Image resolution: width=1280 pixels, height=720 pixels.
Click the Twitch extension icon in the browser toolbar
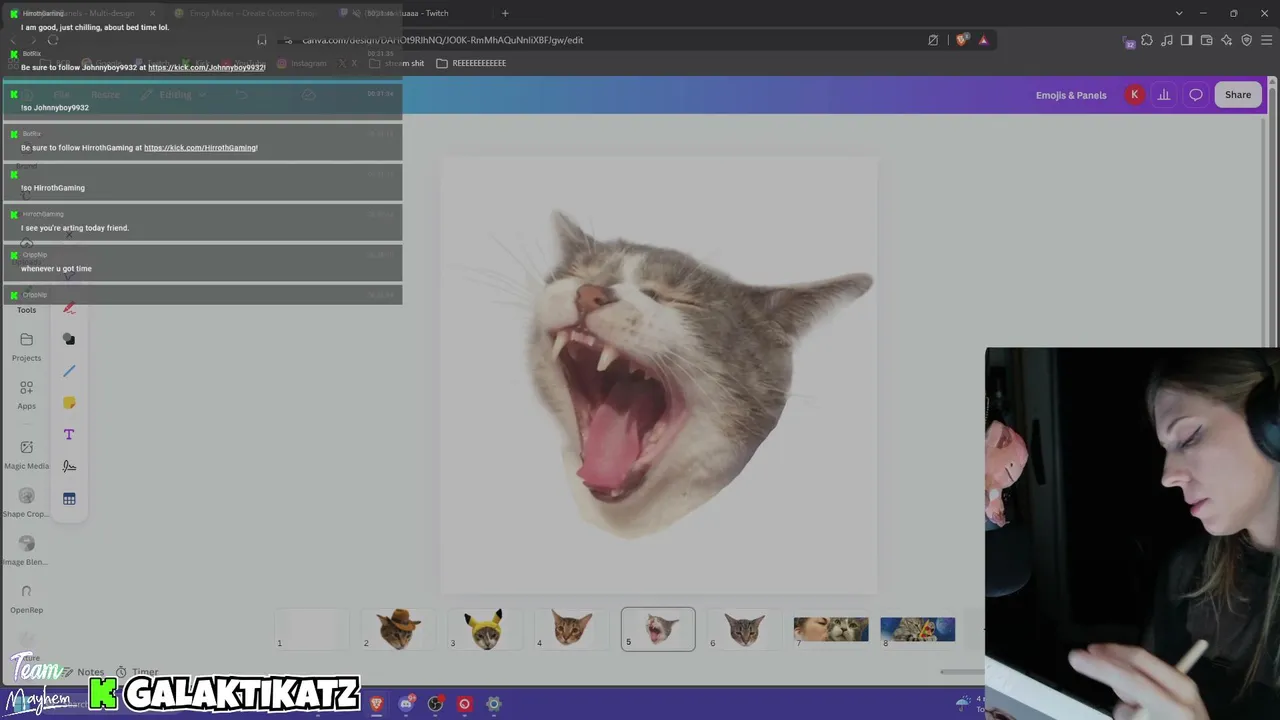coord(1129,41)
